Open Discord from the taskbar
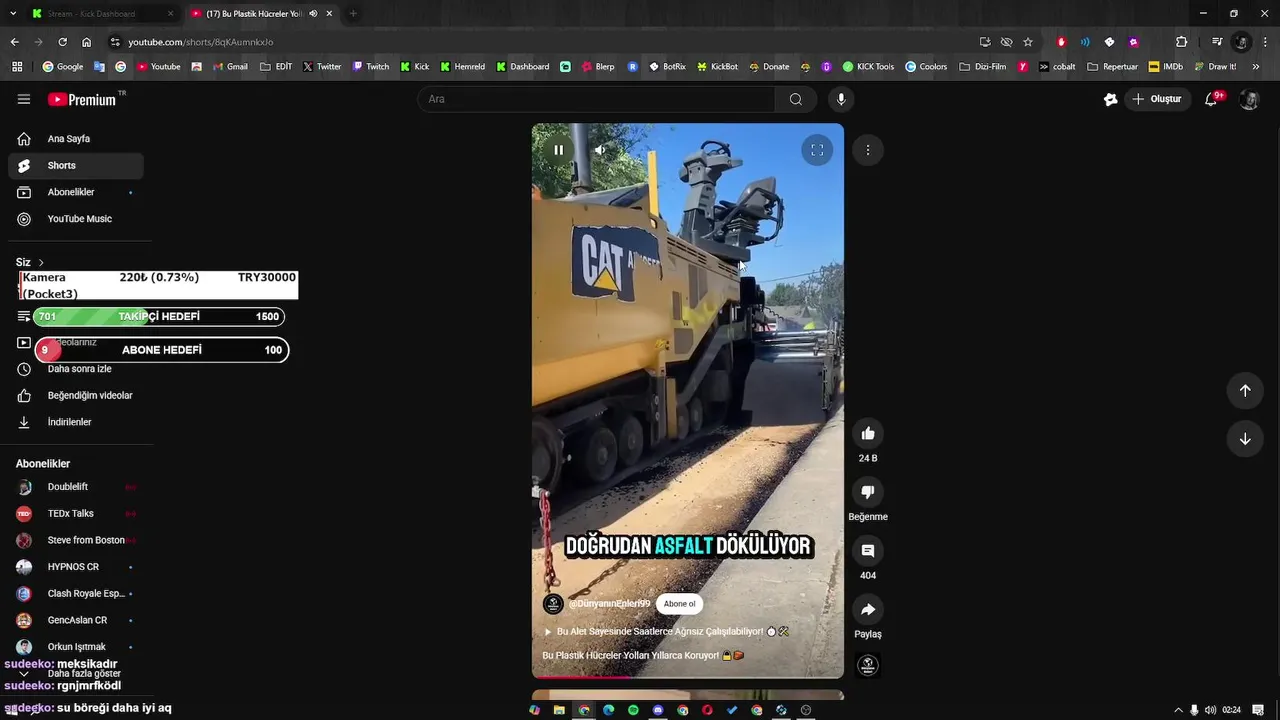 pyautogui.click(x=658, y=710)
